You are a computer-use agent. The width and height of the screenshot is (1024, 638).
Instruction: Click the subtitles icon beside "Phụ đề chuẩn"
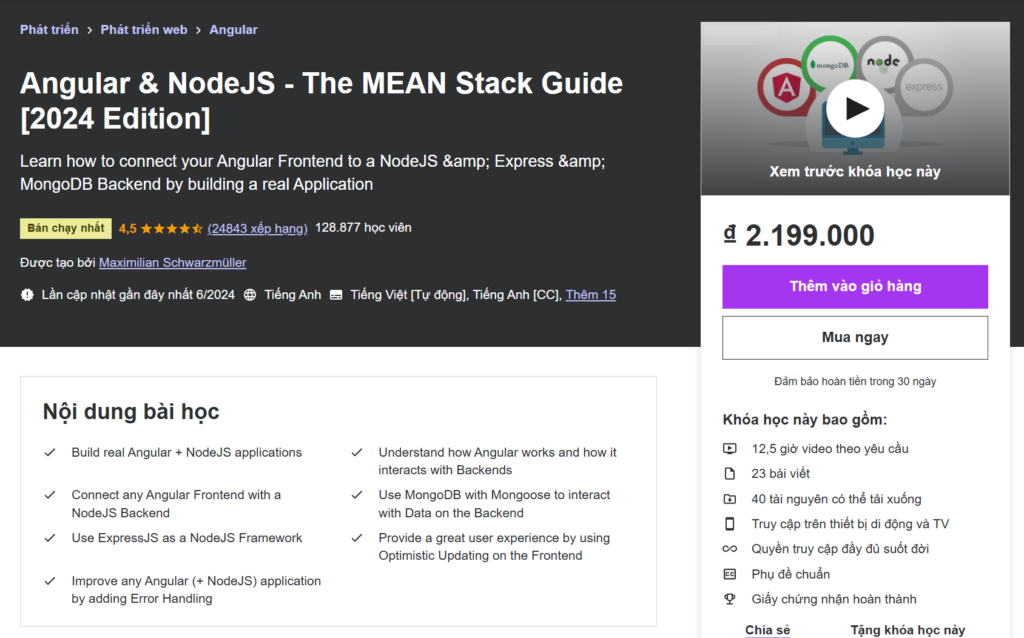731,573
